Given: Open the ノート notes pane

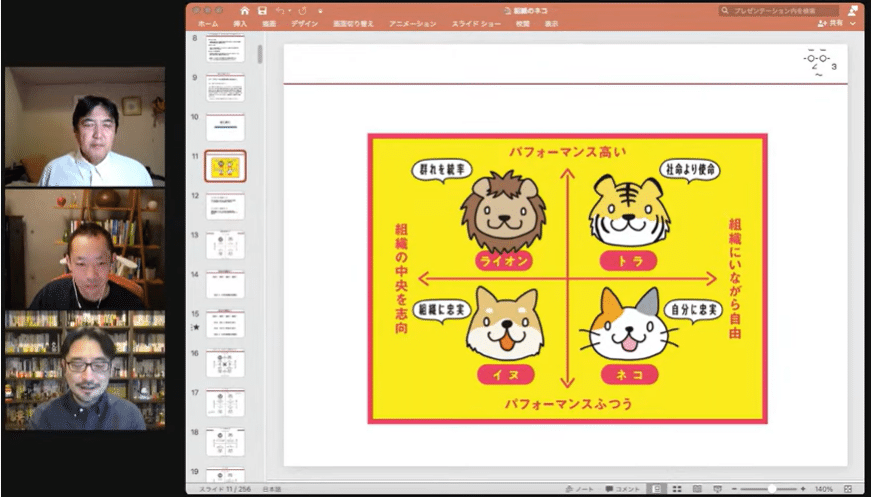Looking at the screenshot, I should (x=578, y=489).
